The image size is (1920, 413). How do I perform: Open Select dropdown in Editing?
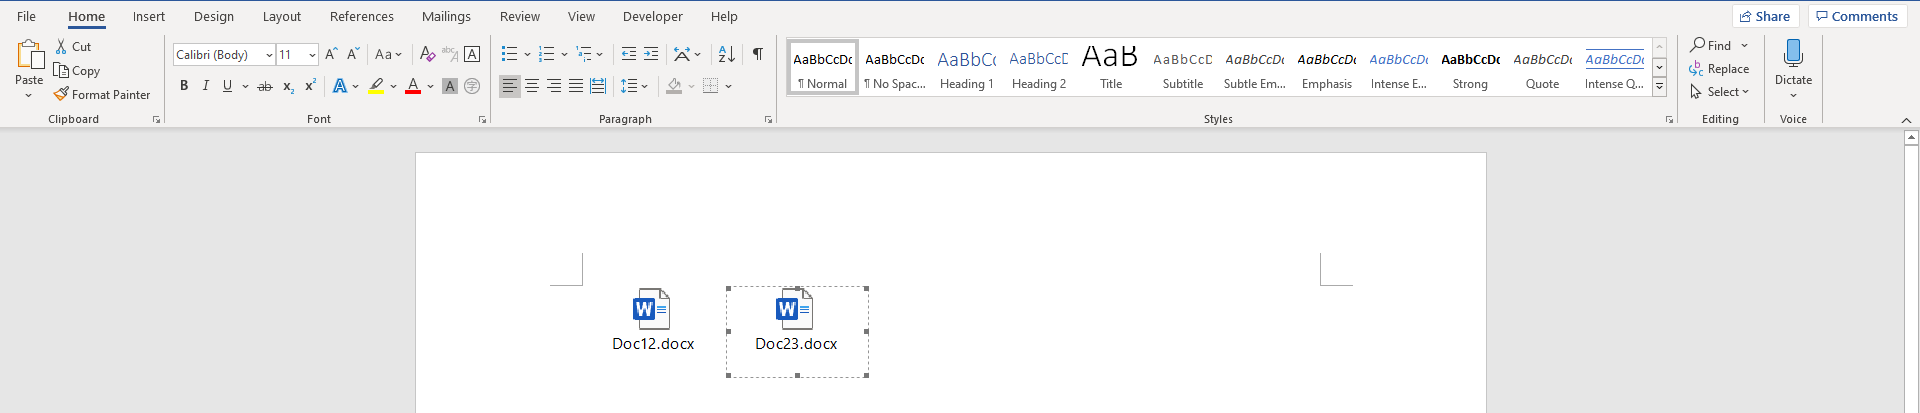click(x=1719, y=92)
